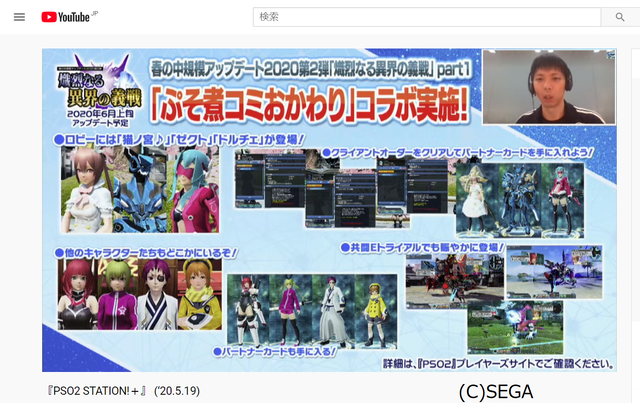
Task: Focus the 検索 search field
Action: [427, 17]
